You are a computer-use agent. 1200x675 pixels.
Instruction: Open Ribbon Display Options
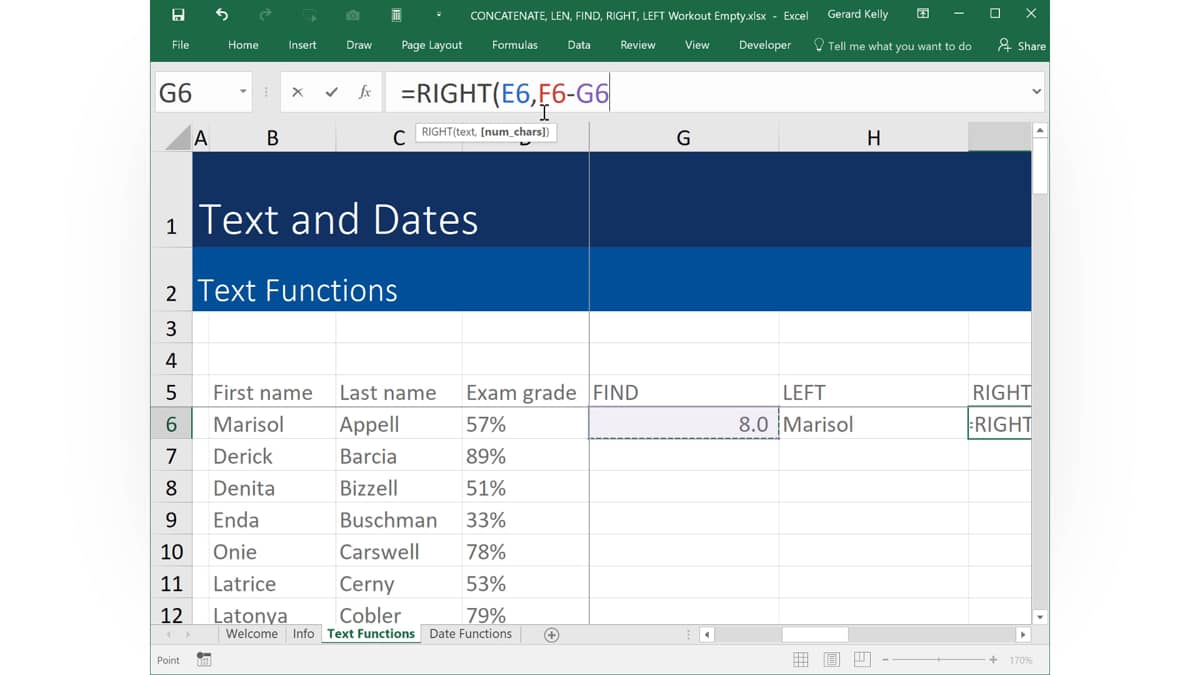922,14
